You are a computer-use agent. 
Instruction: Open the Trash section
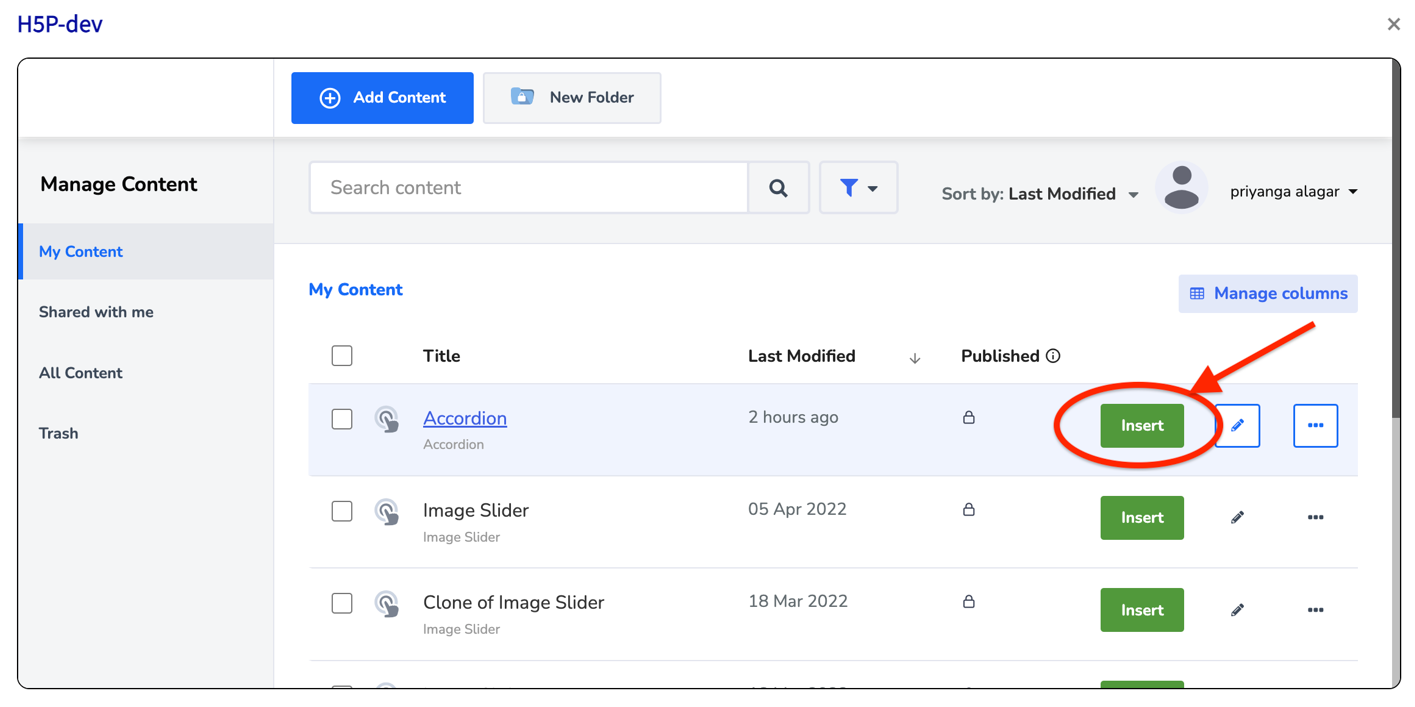point(59,433)
